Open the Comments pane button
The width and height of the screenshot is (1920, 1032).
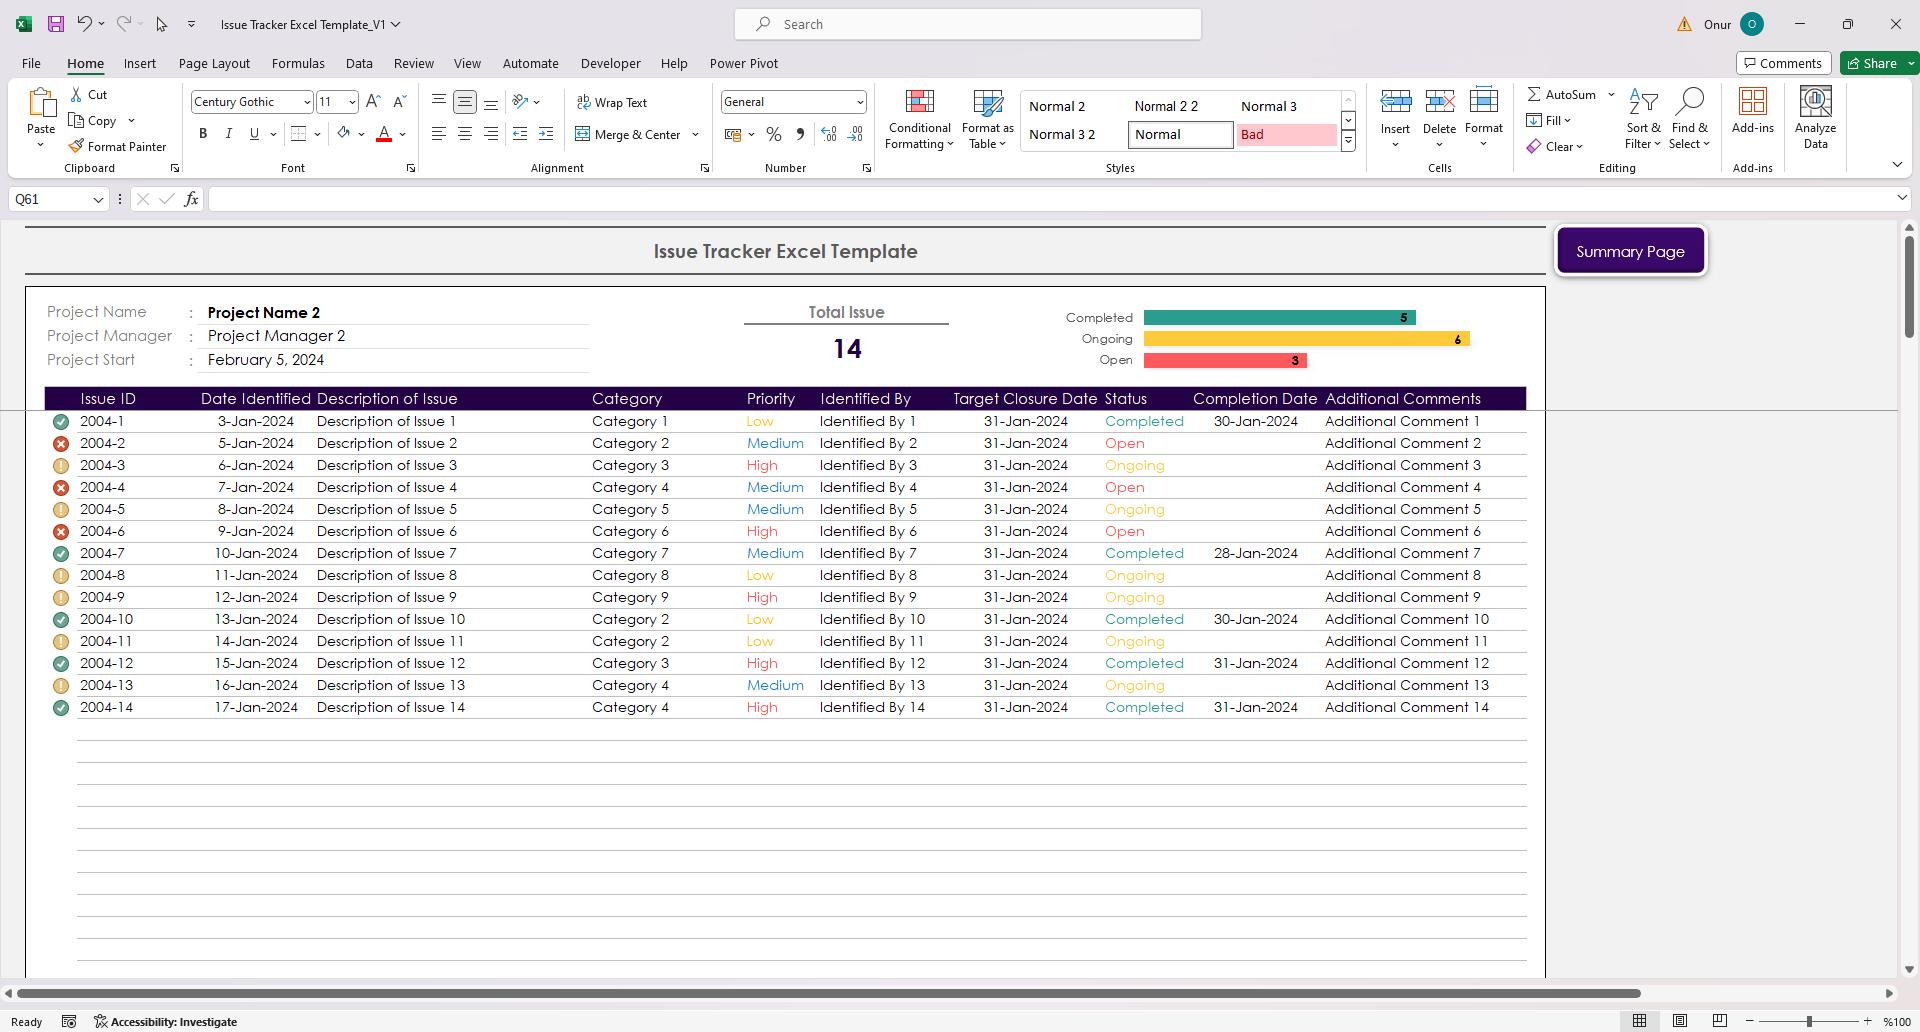[1784, 63]
